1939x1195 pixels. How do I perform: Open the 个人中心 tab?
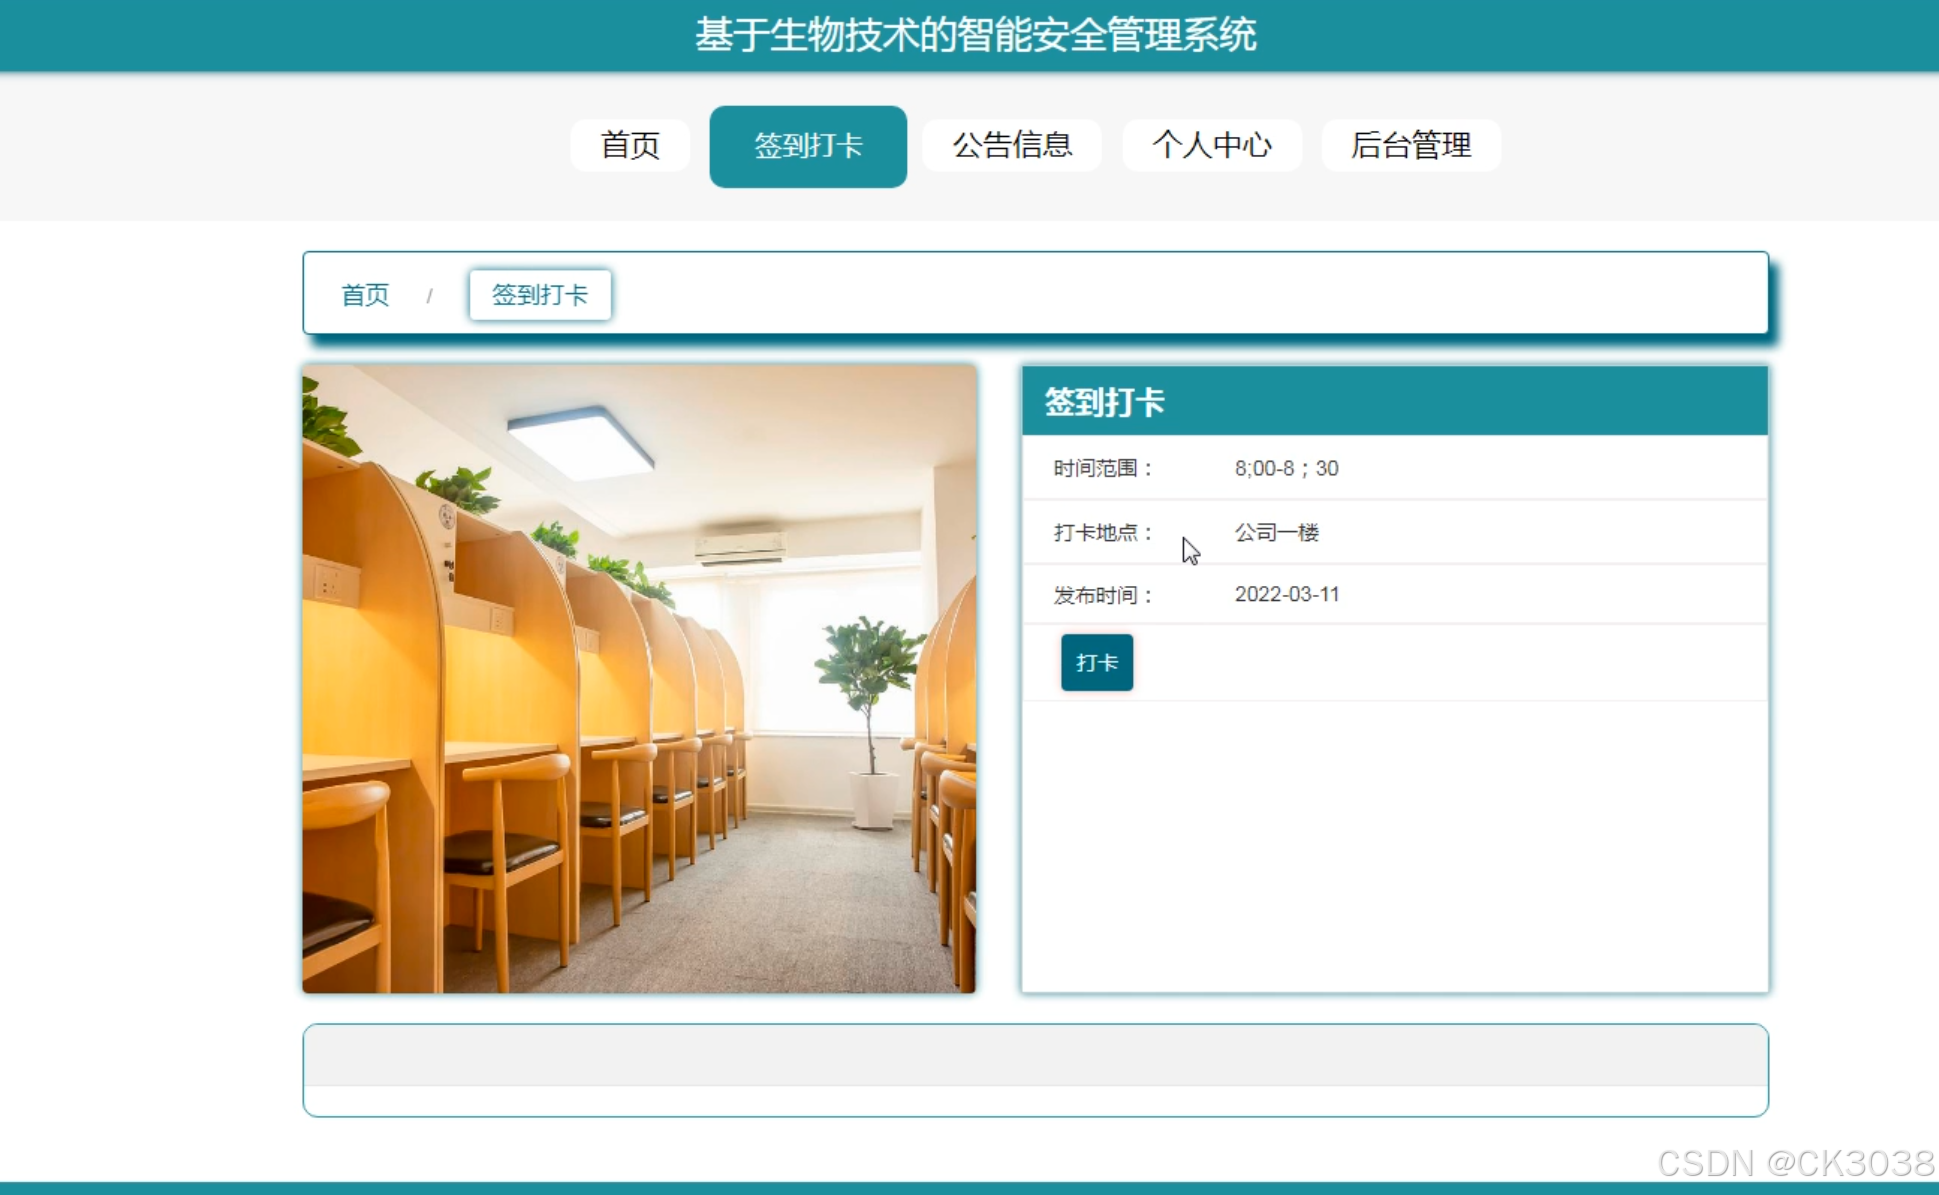coord(1212,146)
